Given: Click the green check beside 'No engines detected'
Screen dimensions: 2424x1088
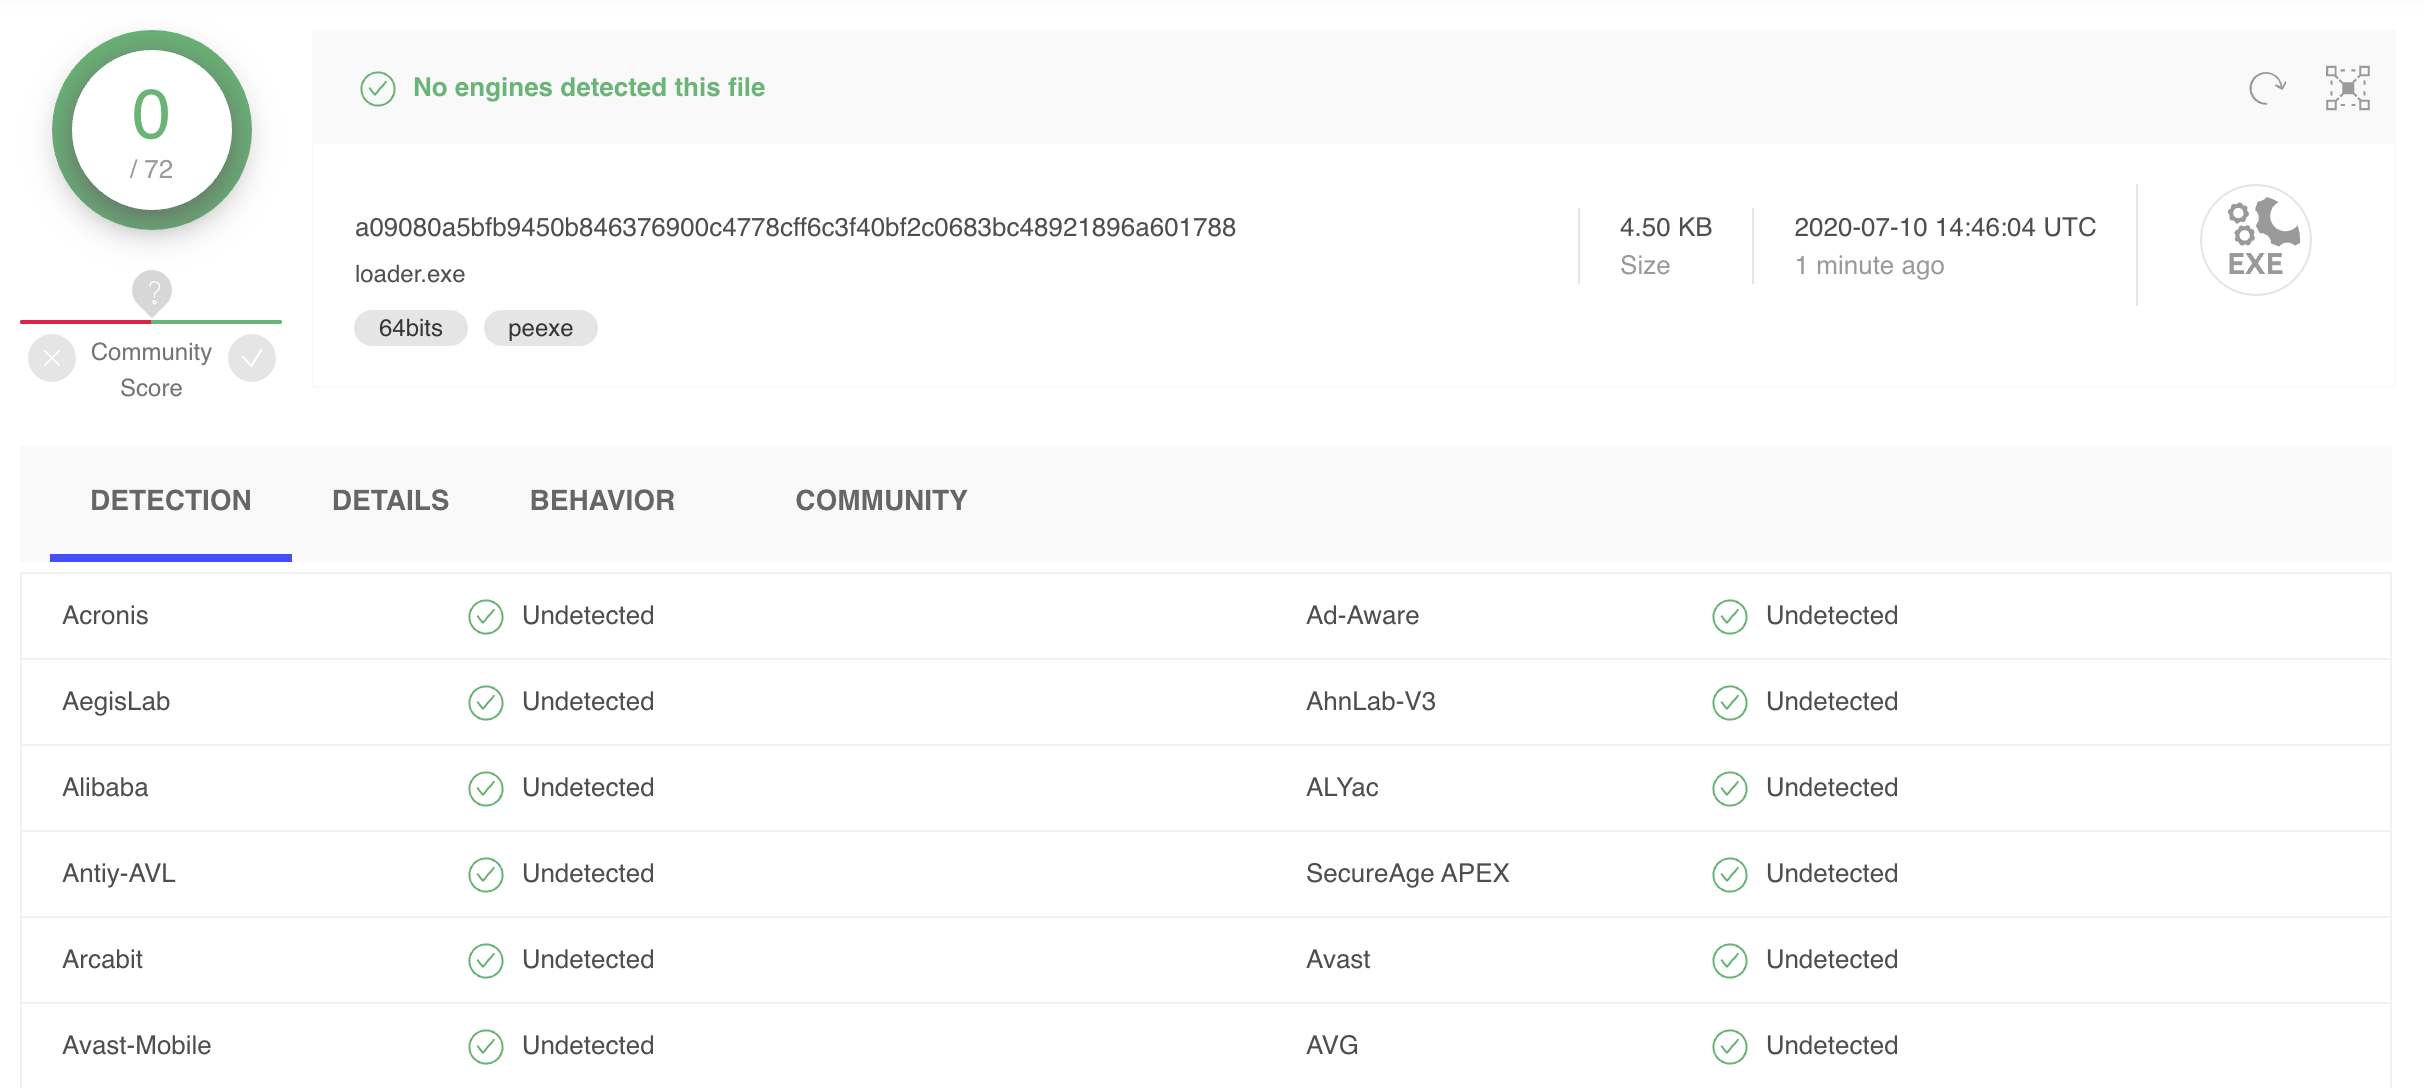Looking at the screenshot, I should tap(378, 89).
